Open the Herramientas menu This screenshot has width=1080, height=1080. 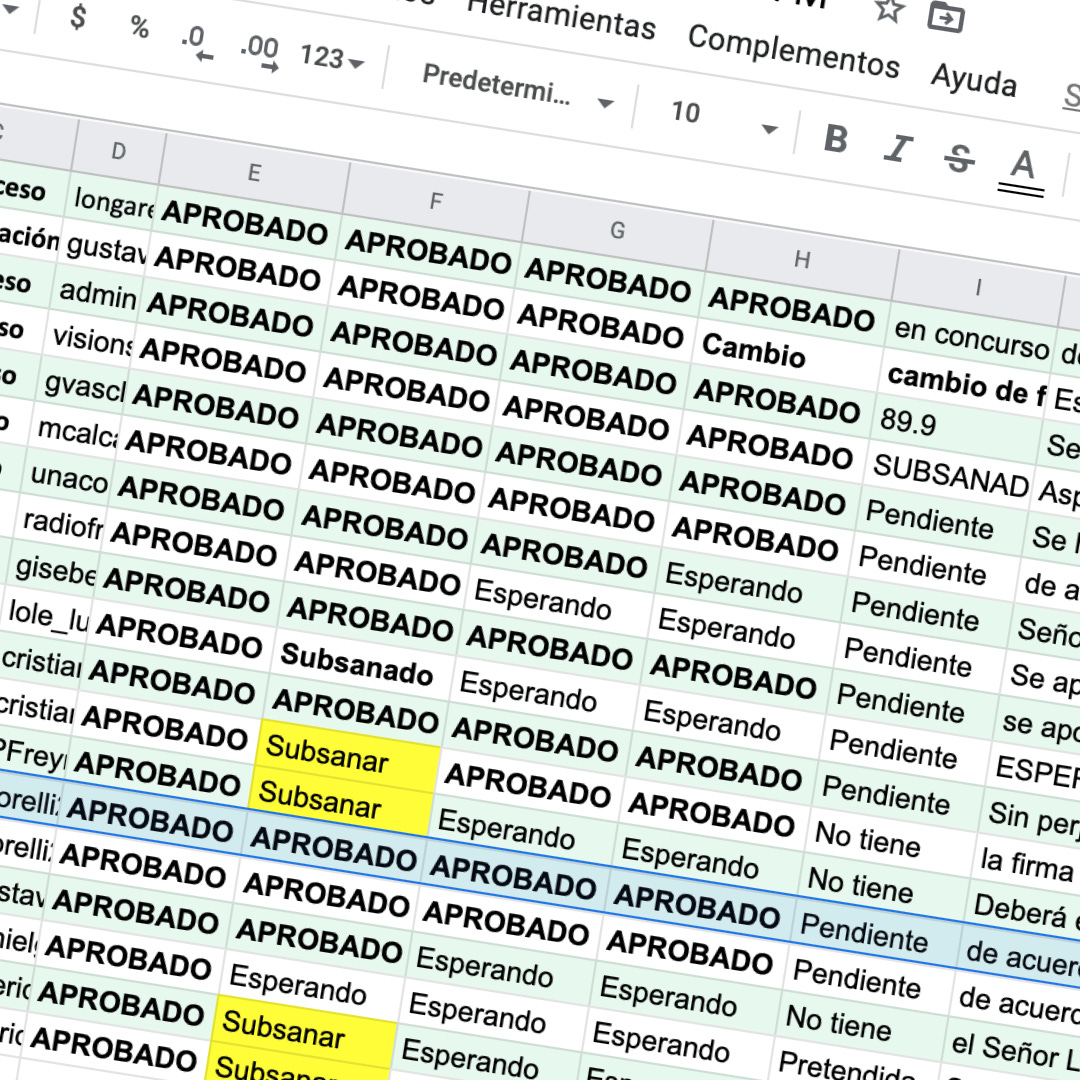coord(561,17)
